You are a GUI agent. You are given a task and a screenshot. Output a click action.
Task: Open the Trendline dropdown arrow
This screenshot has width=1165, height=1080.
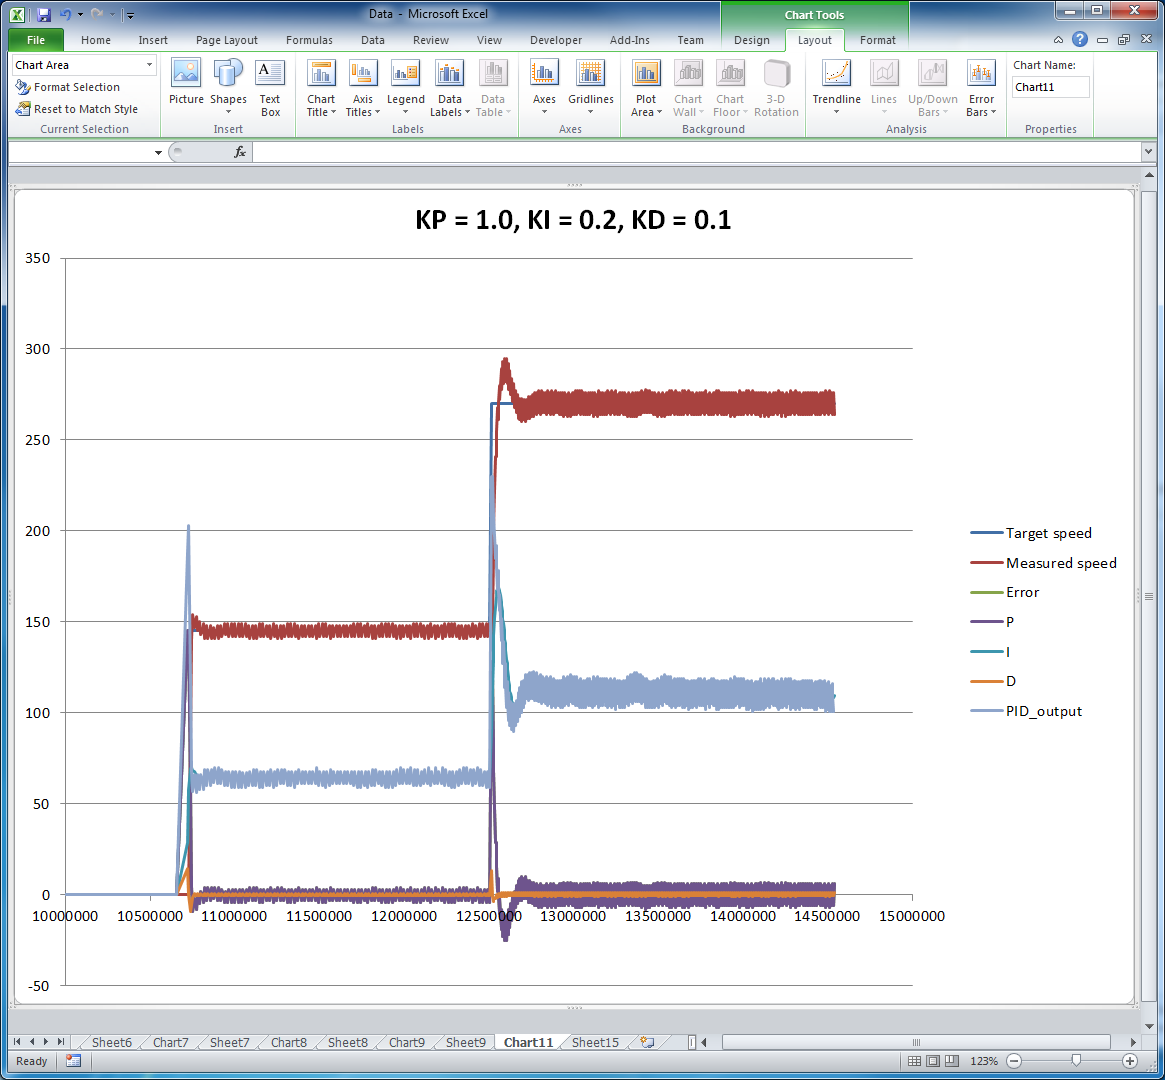pos(837,112)
